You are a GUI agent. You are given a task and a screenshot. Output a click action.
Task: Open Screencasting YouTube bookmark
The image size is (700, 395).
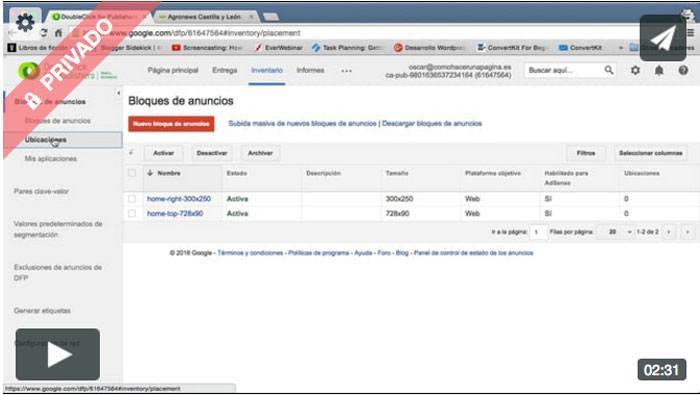point(207,47)
